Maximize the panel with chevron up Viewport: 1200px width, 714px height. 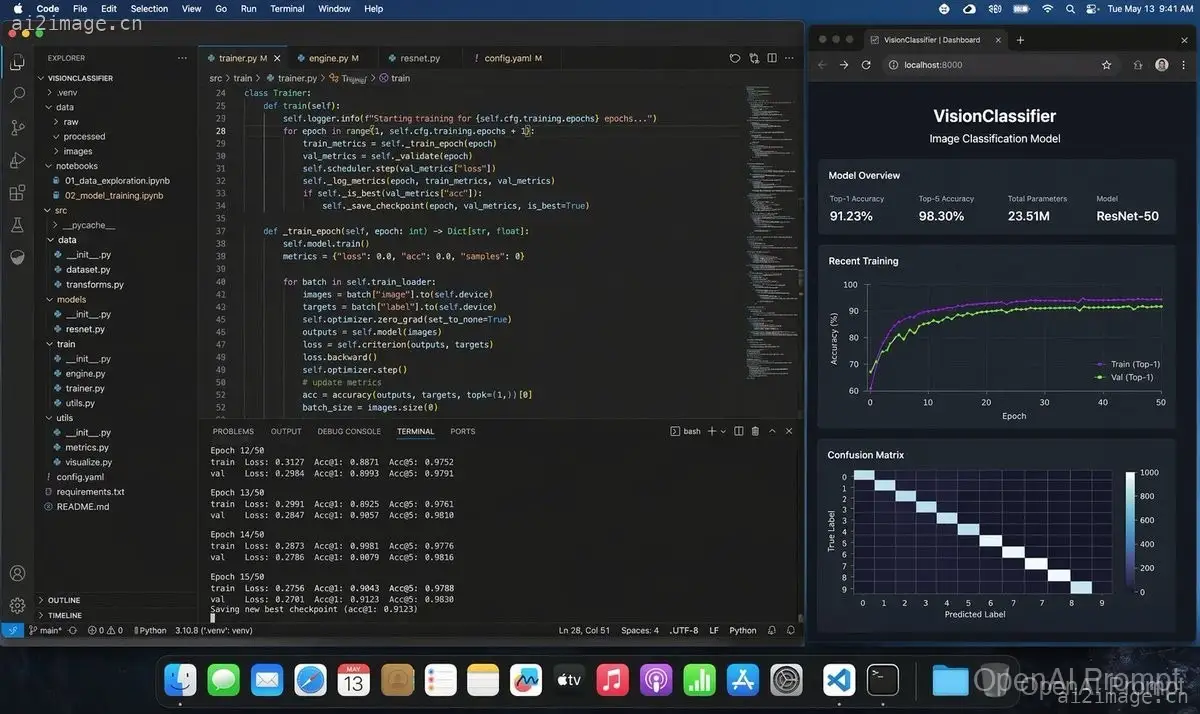[x=773, y=431]
